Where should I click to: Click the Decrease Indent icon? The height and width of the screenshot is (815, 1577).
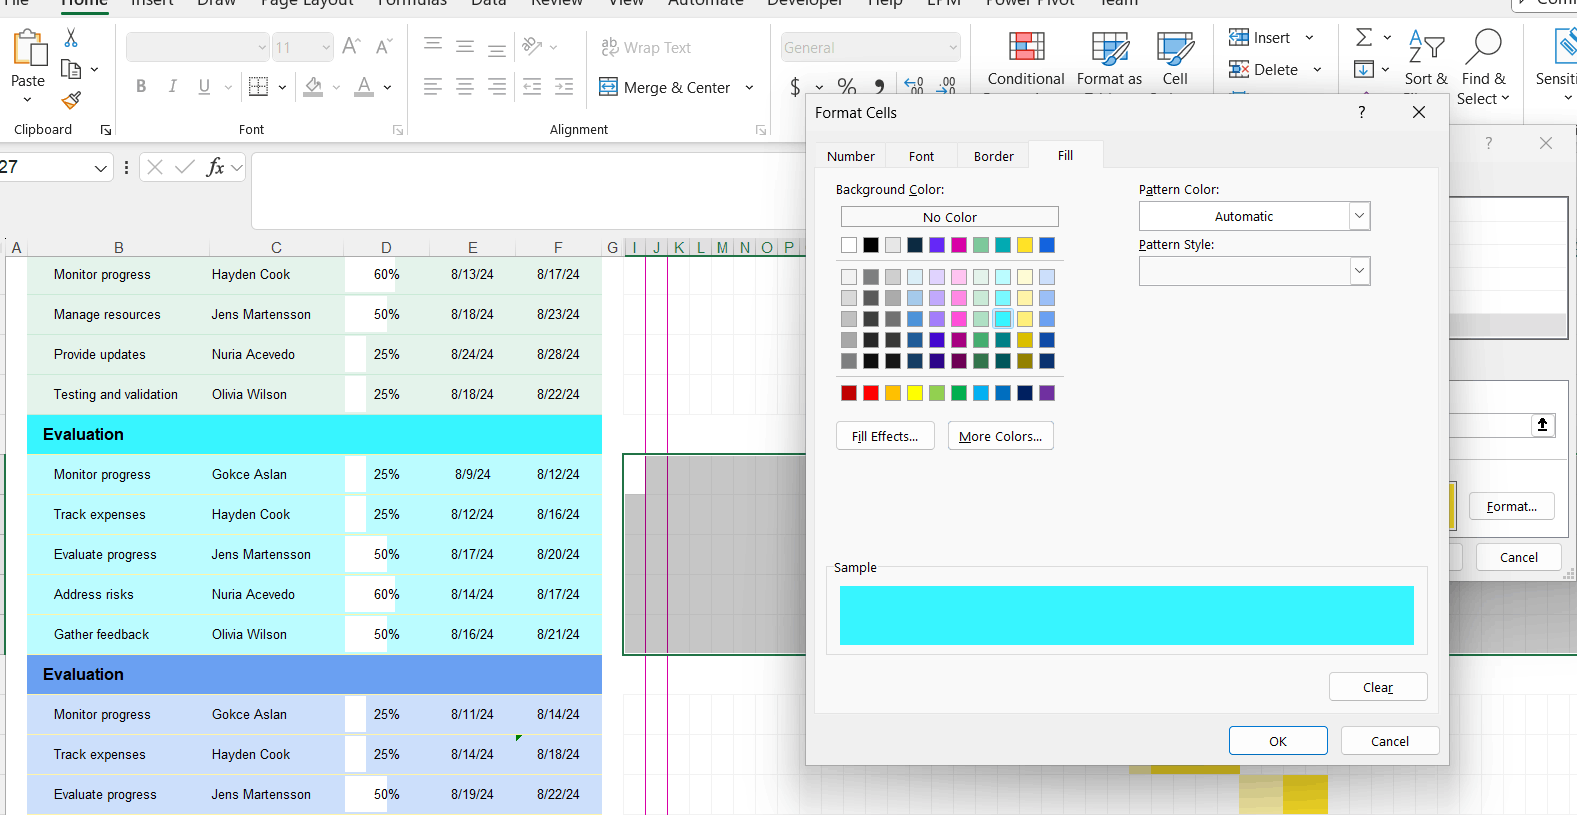click(532, 87)
